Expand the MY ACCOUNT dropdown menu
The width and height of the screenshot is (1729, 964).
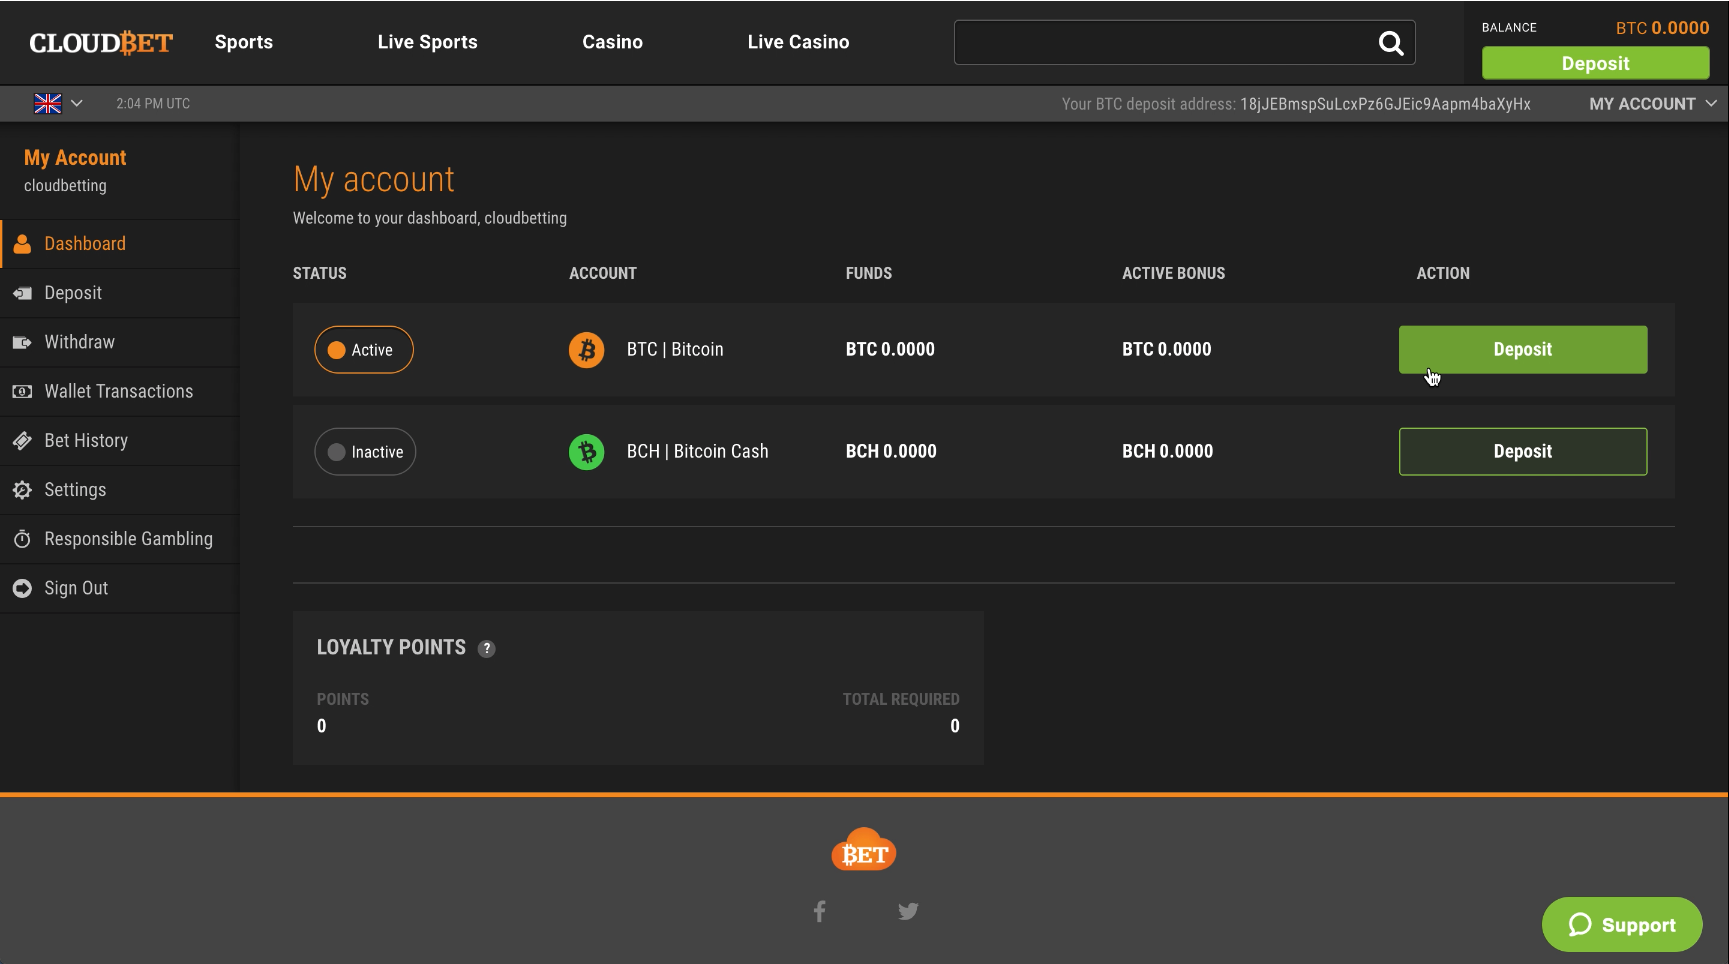[1653, 104]
